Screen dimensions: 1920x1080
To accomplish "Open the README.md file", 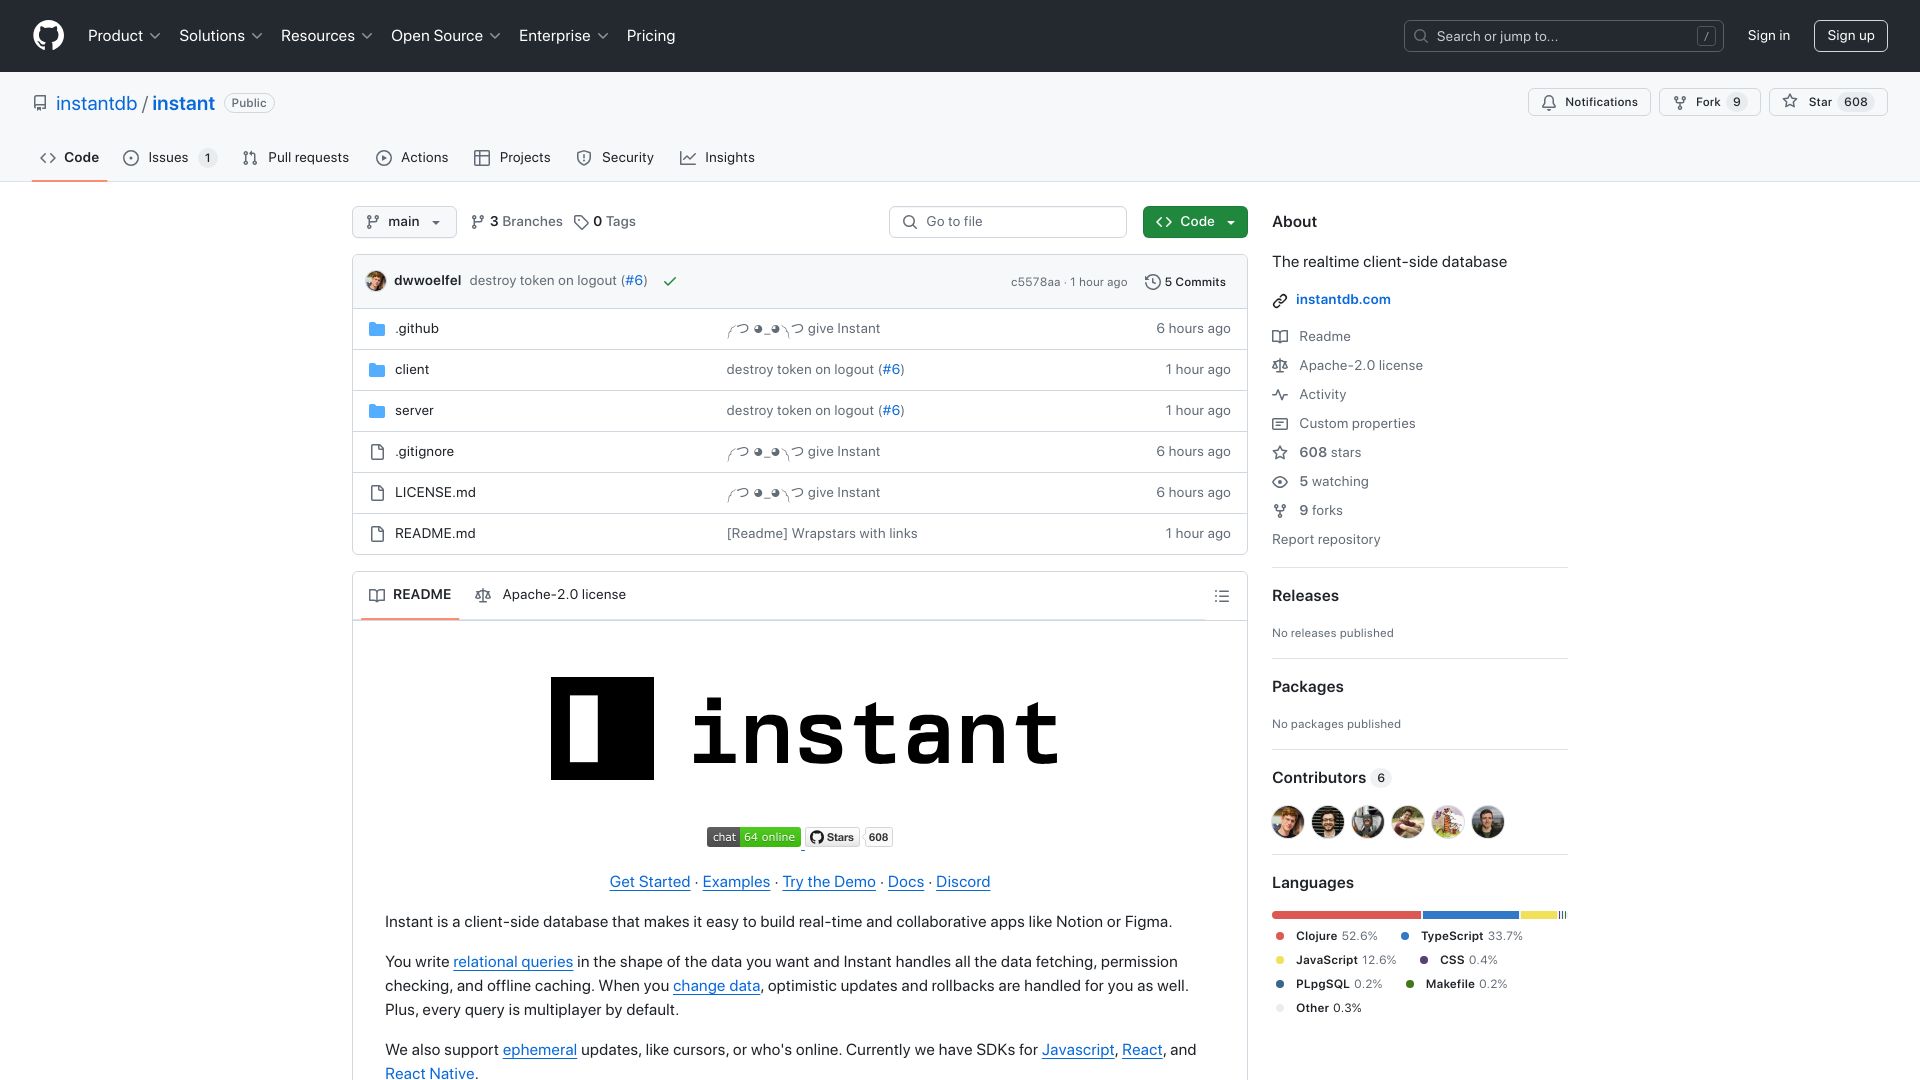I will pyautogui.click(x=435, y=534).
